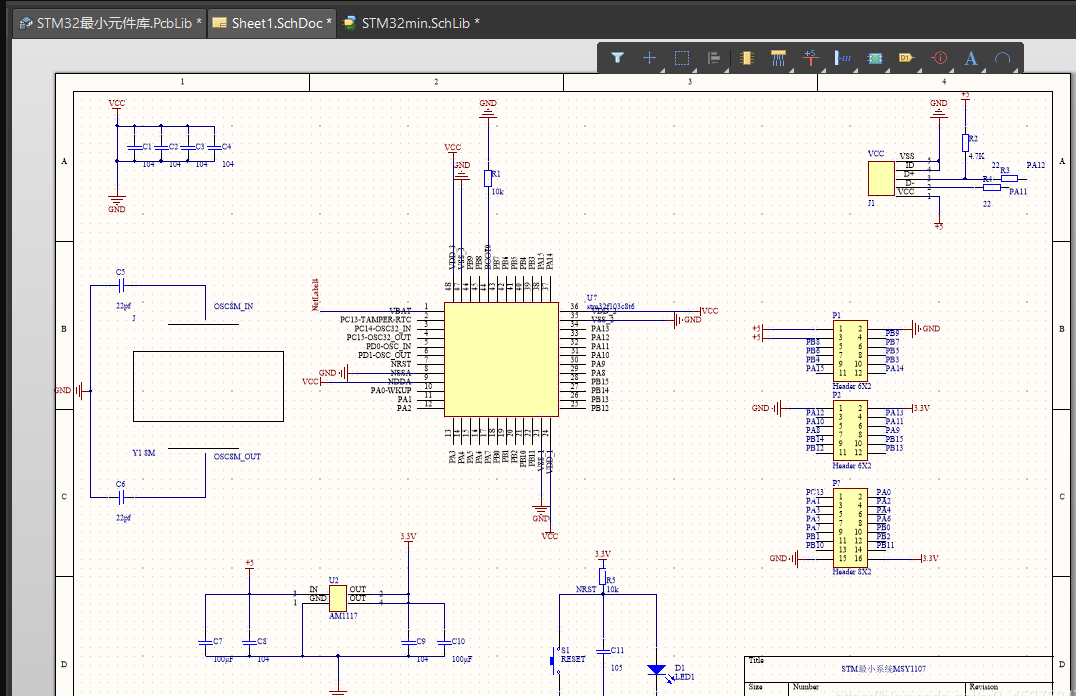Select the move objects cross icon

(649, 58)
